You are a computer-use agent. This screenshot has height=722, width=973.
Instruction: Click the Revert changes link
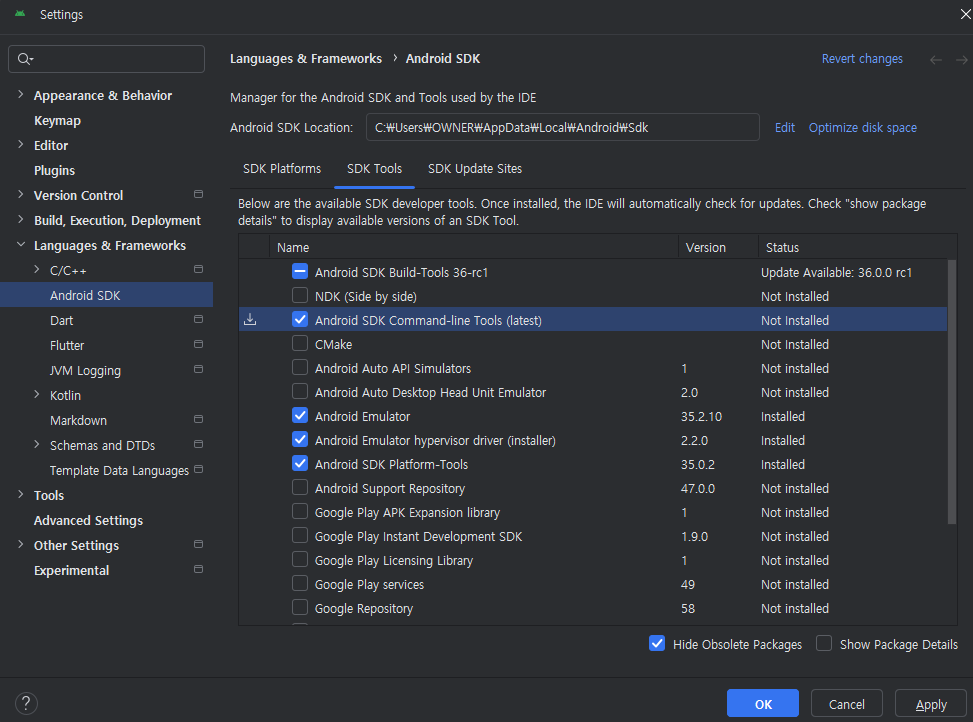(862, 59)
